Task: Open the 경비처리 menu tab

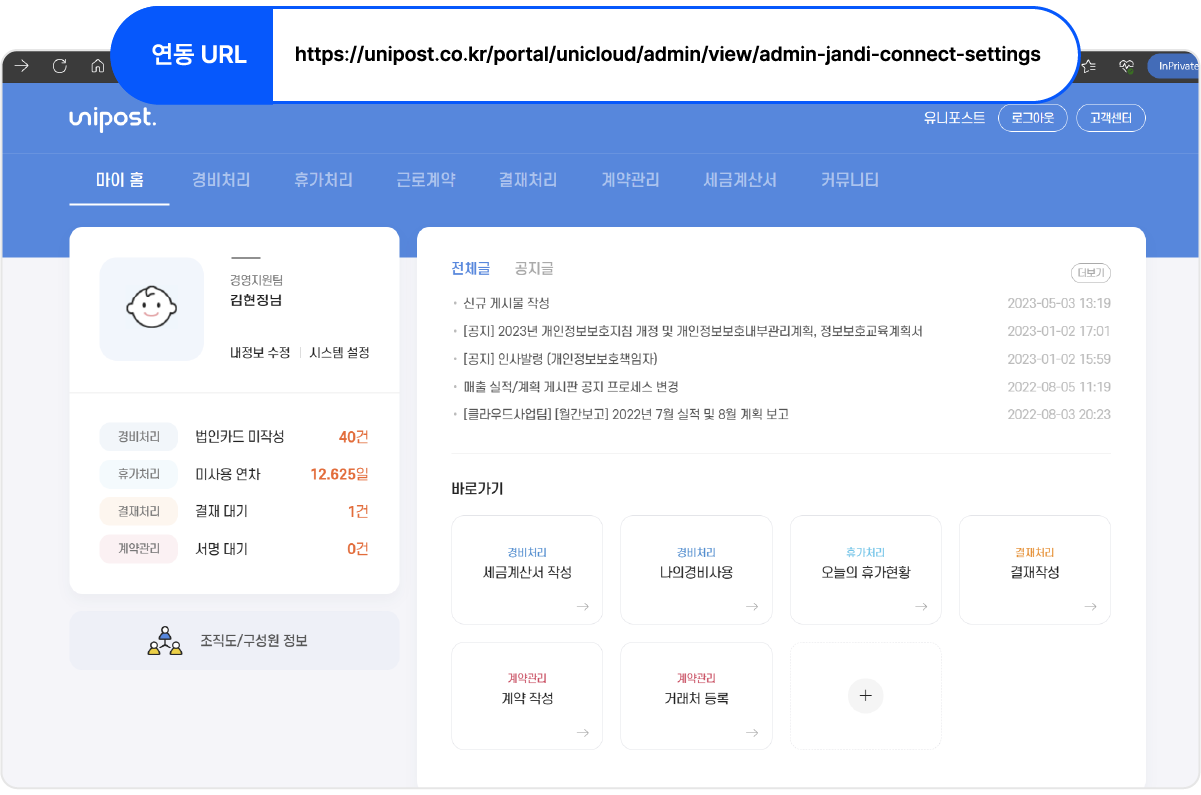Action: pyautogui.click(x=221, y=181)
